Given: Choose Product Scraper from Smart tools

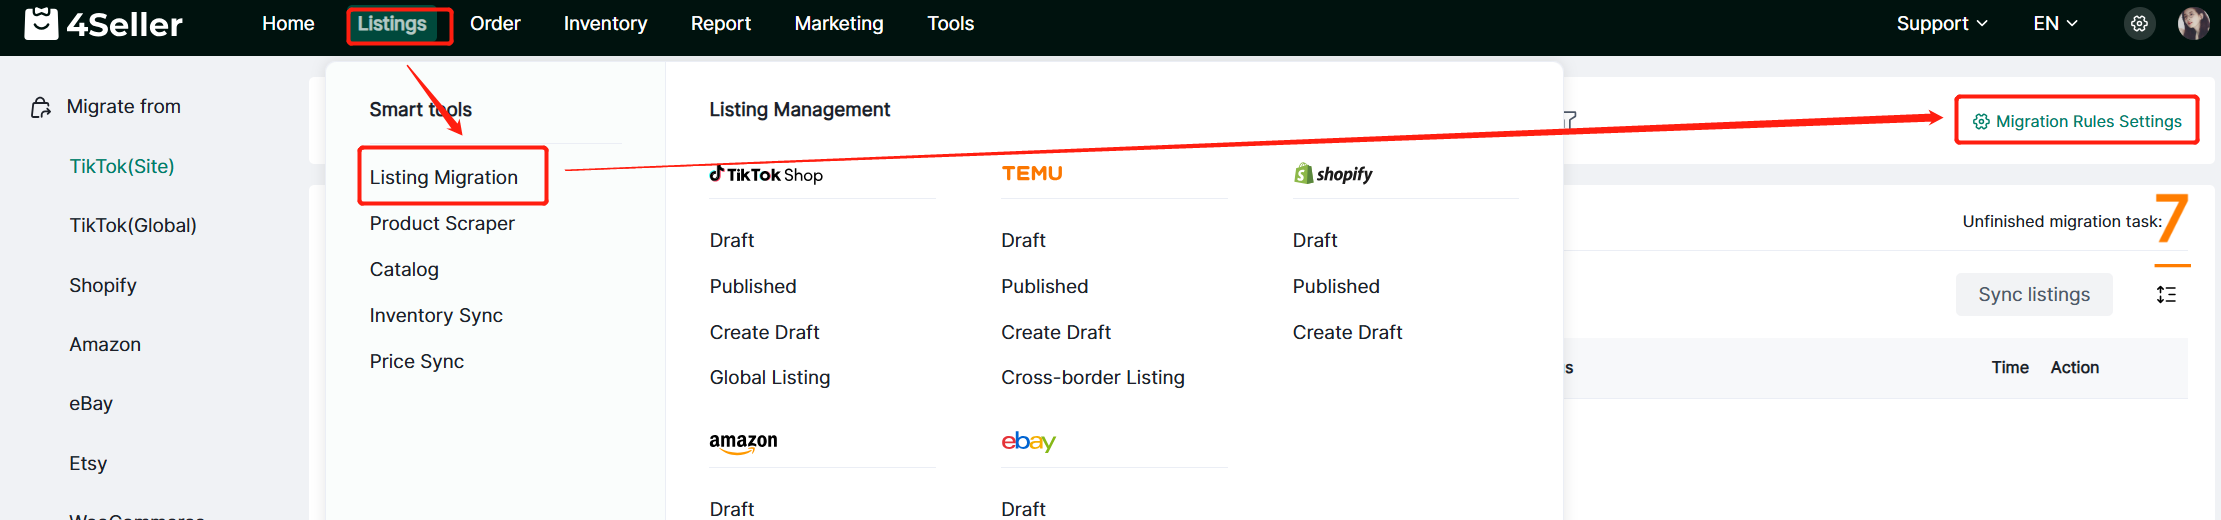Looking at the screenshot, I should click(442, 224).
